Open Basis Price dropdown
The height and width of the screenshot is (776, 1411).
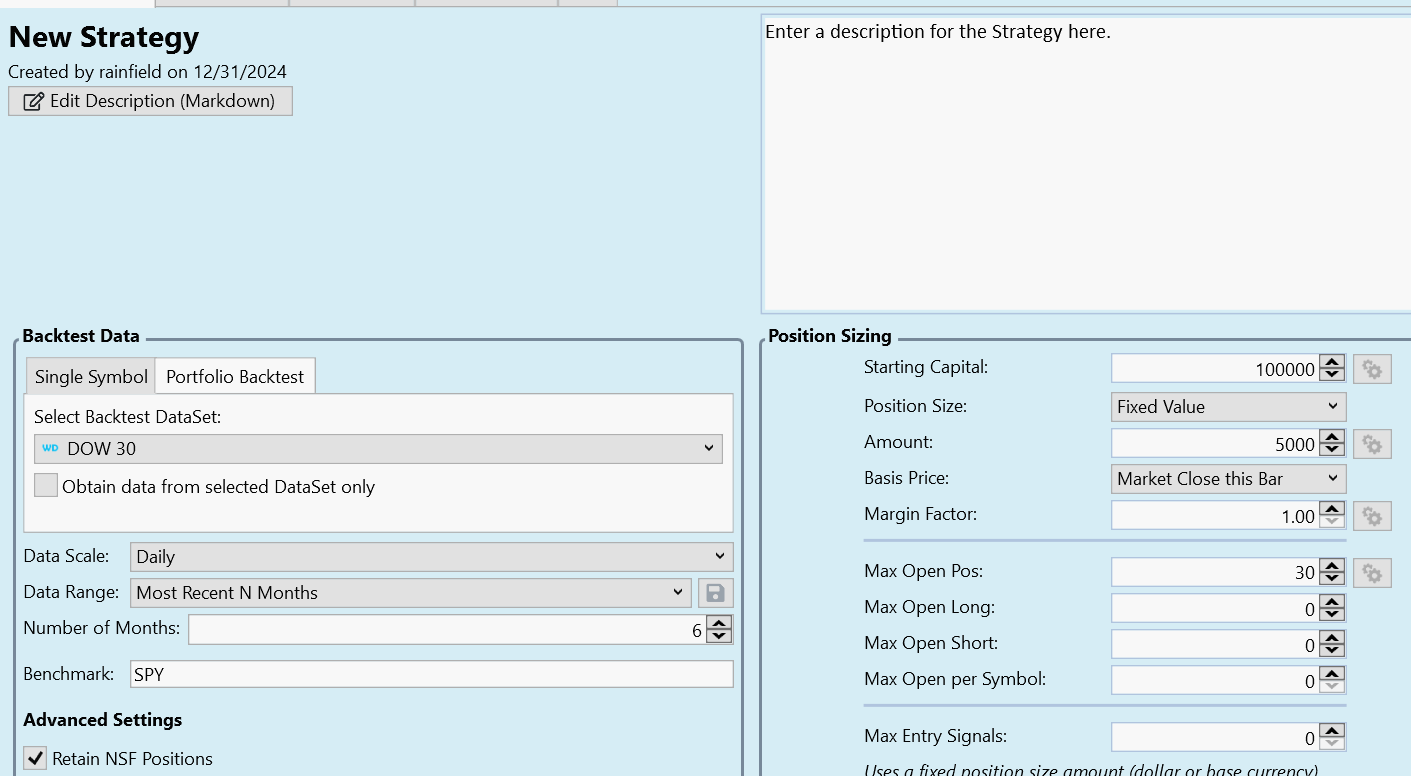1228,479
